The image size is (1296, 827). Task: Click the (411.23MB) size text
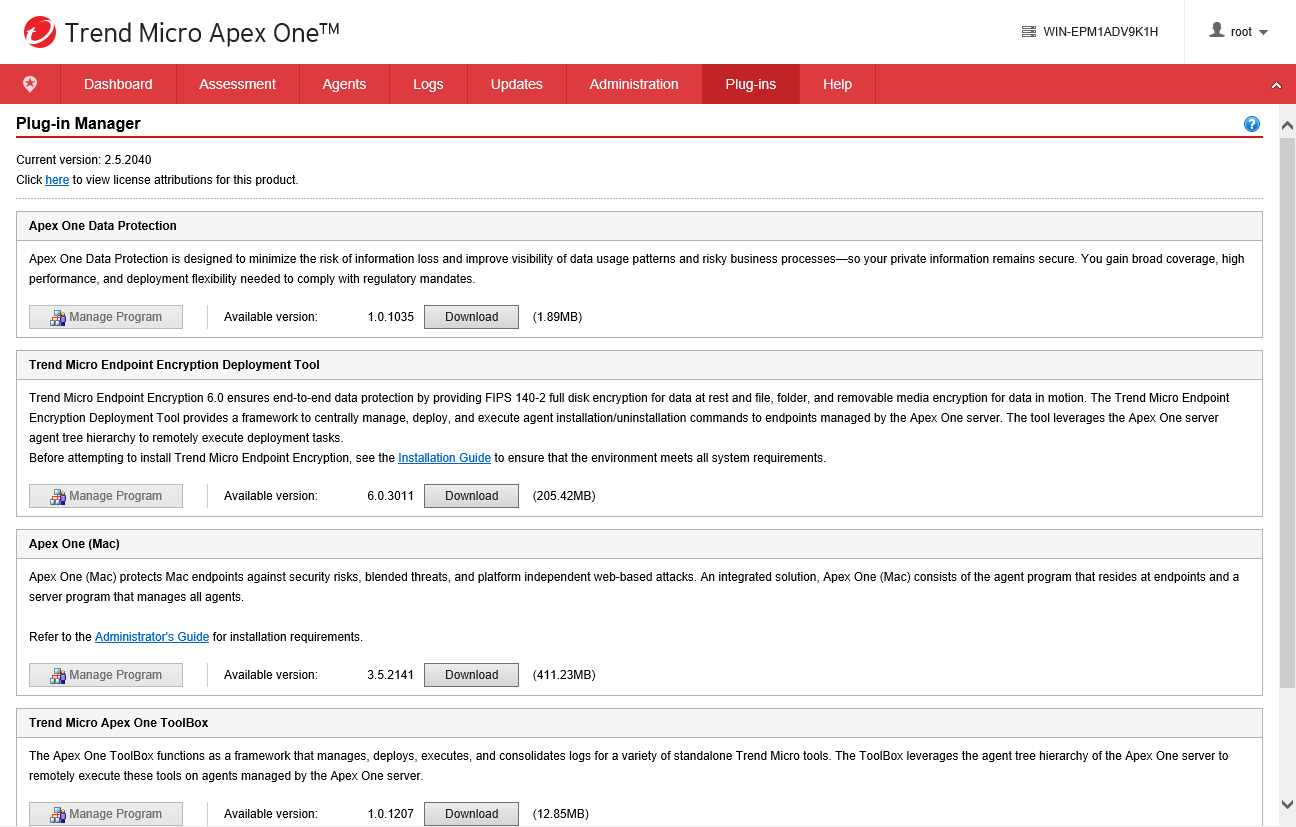(x=564, y=675)
